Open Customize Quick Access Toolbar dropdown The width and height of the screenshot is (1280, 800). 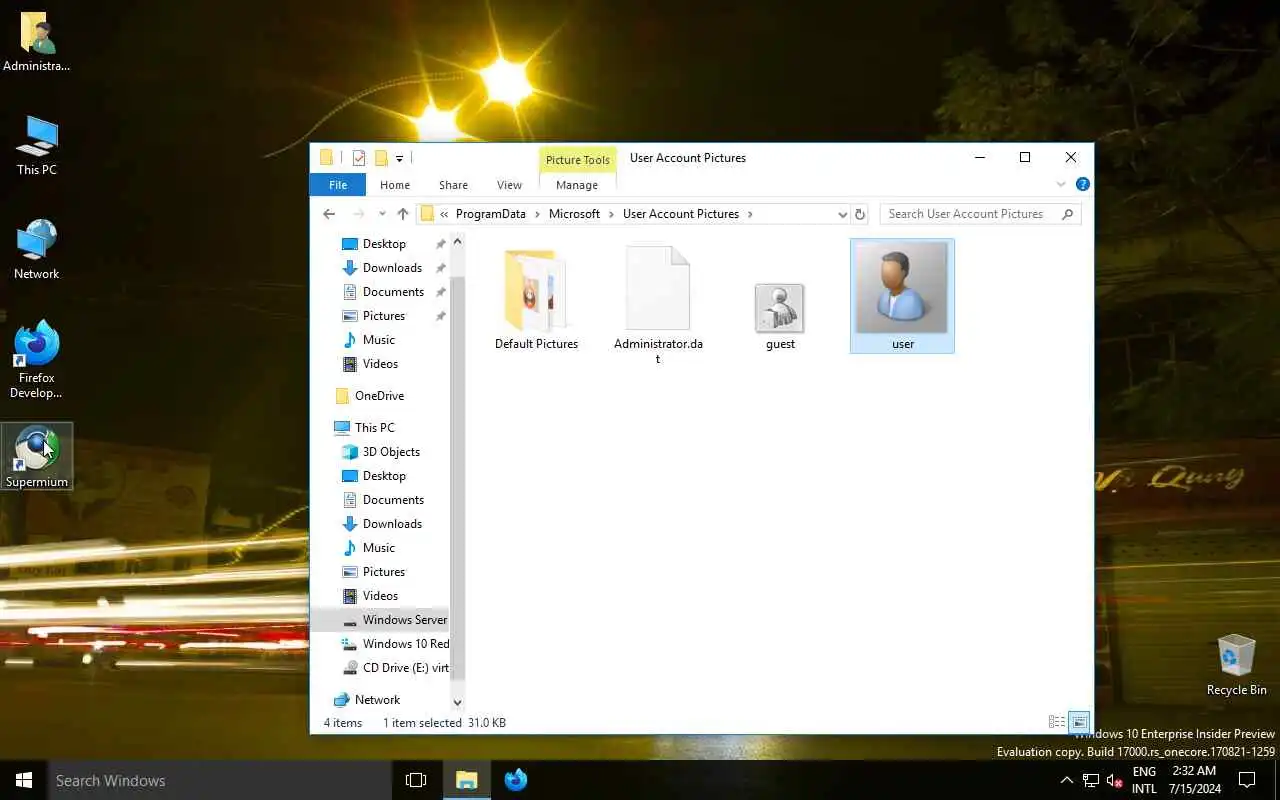pos(399,158)
